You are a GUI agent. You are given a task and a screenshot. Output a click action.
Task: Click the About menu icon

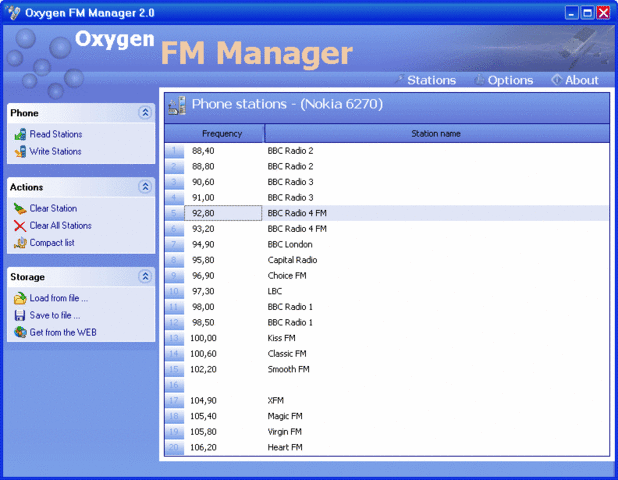click(x=556, y=80)
